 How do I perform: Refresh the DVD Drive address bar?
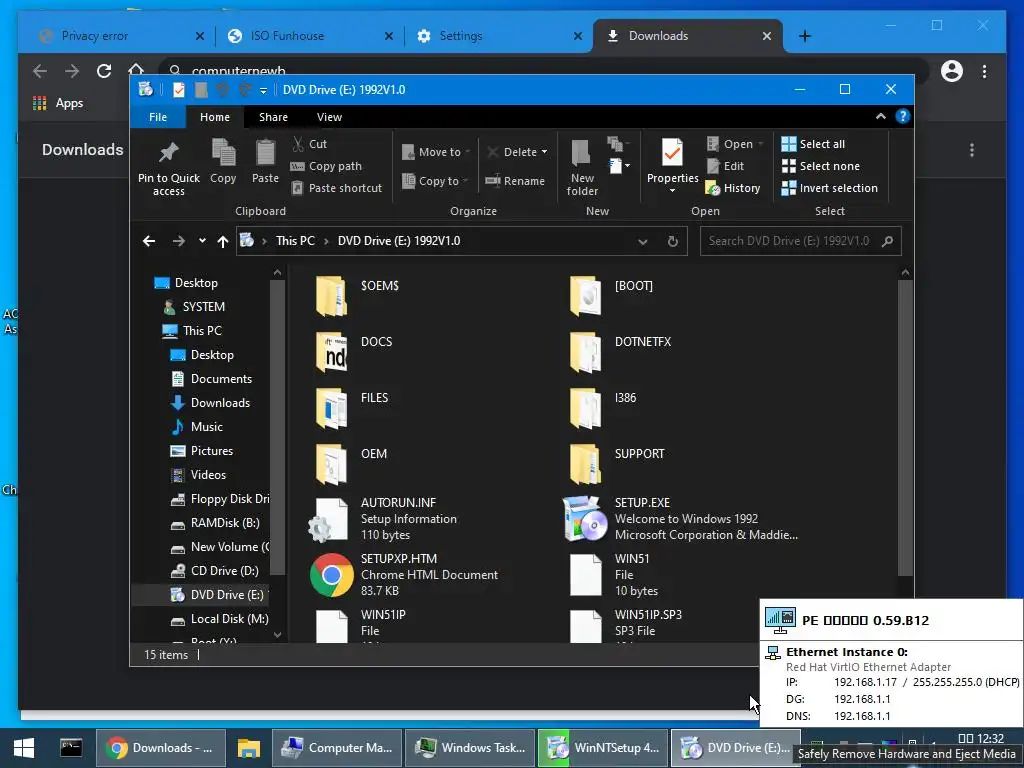(673, 241)
